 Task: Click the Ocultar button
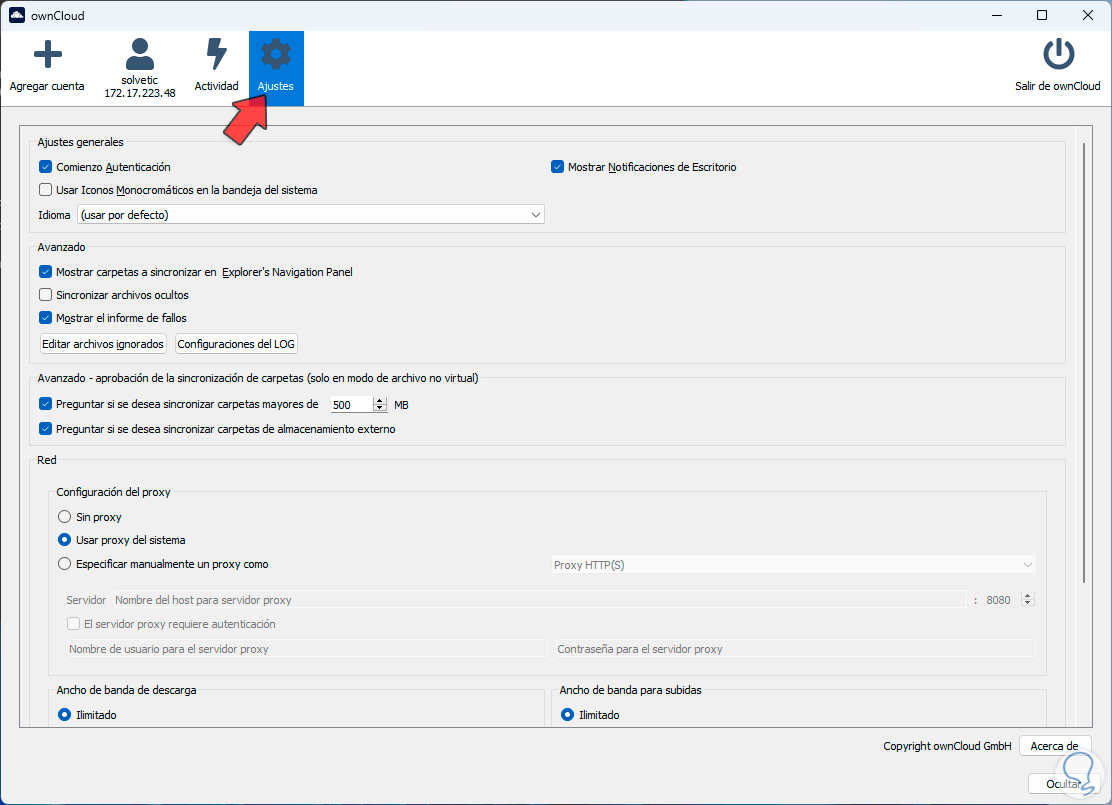click(1063, 783)
